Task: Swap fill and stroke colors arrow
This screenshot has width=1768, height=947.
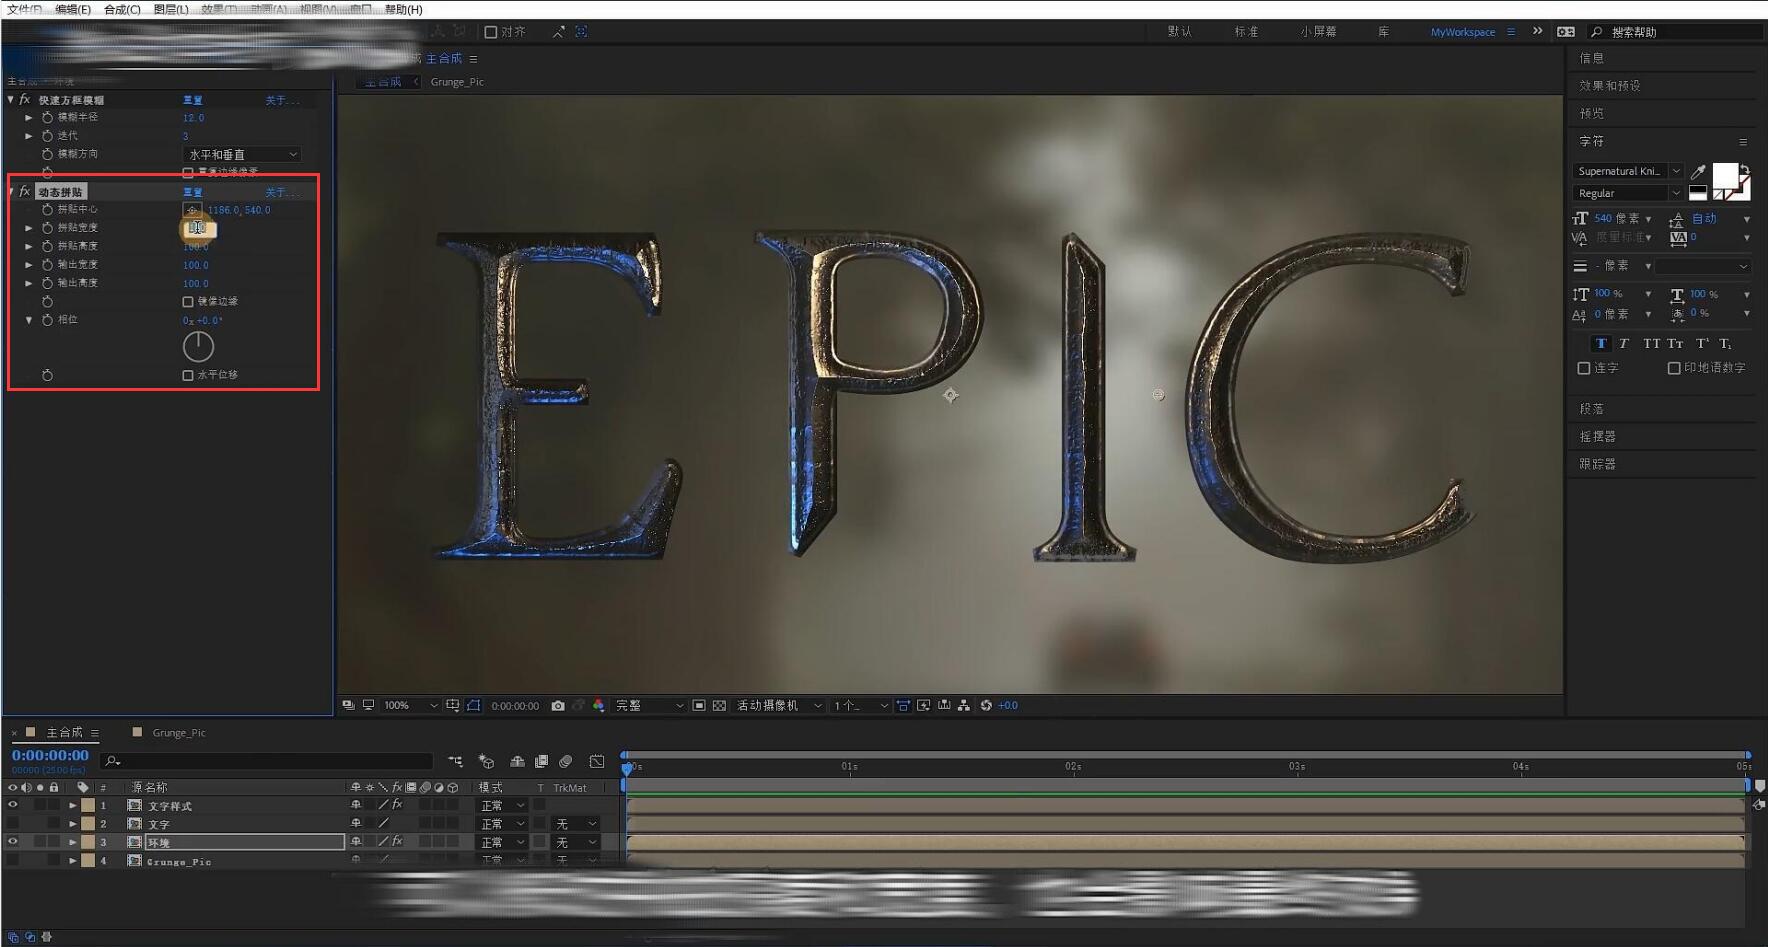Action: pyautogui.click(x=1745, y=169)
